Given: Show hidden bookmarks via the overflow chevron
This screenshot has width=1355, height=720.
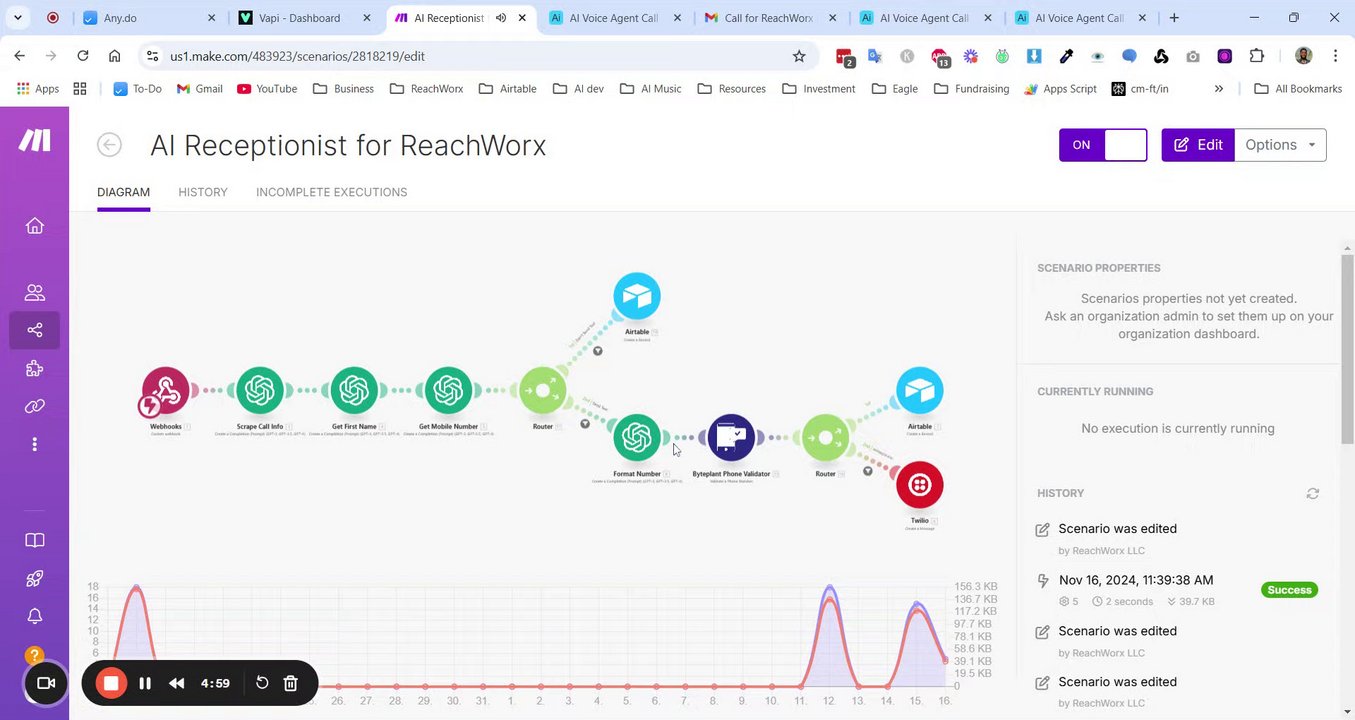Looking at the screenshot, I should click(x=1219, y=89).
